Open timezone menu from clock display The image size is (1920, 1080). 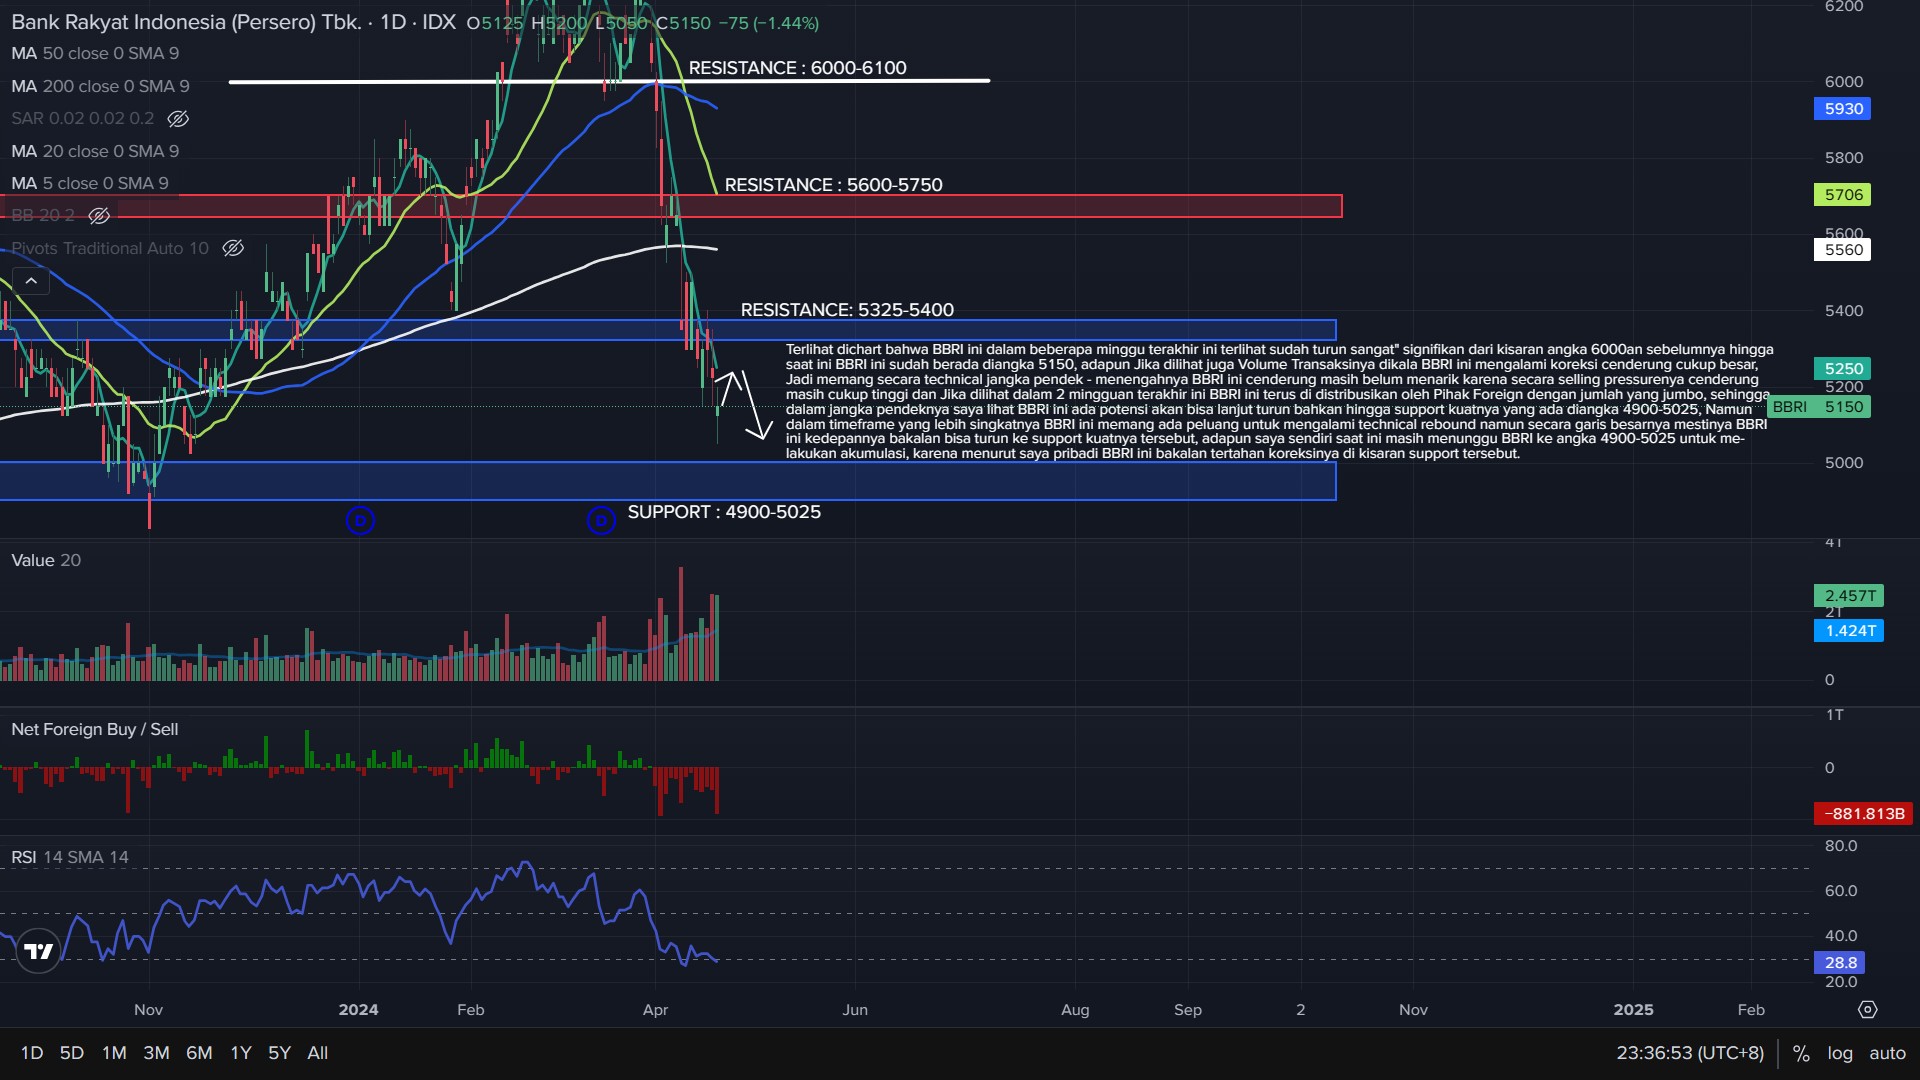(1690, 1053)
